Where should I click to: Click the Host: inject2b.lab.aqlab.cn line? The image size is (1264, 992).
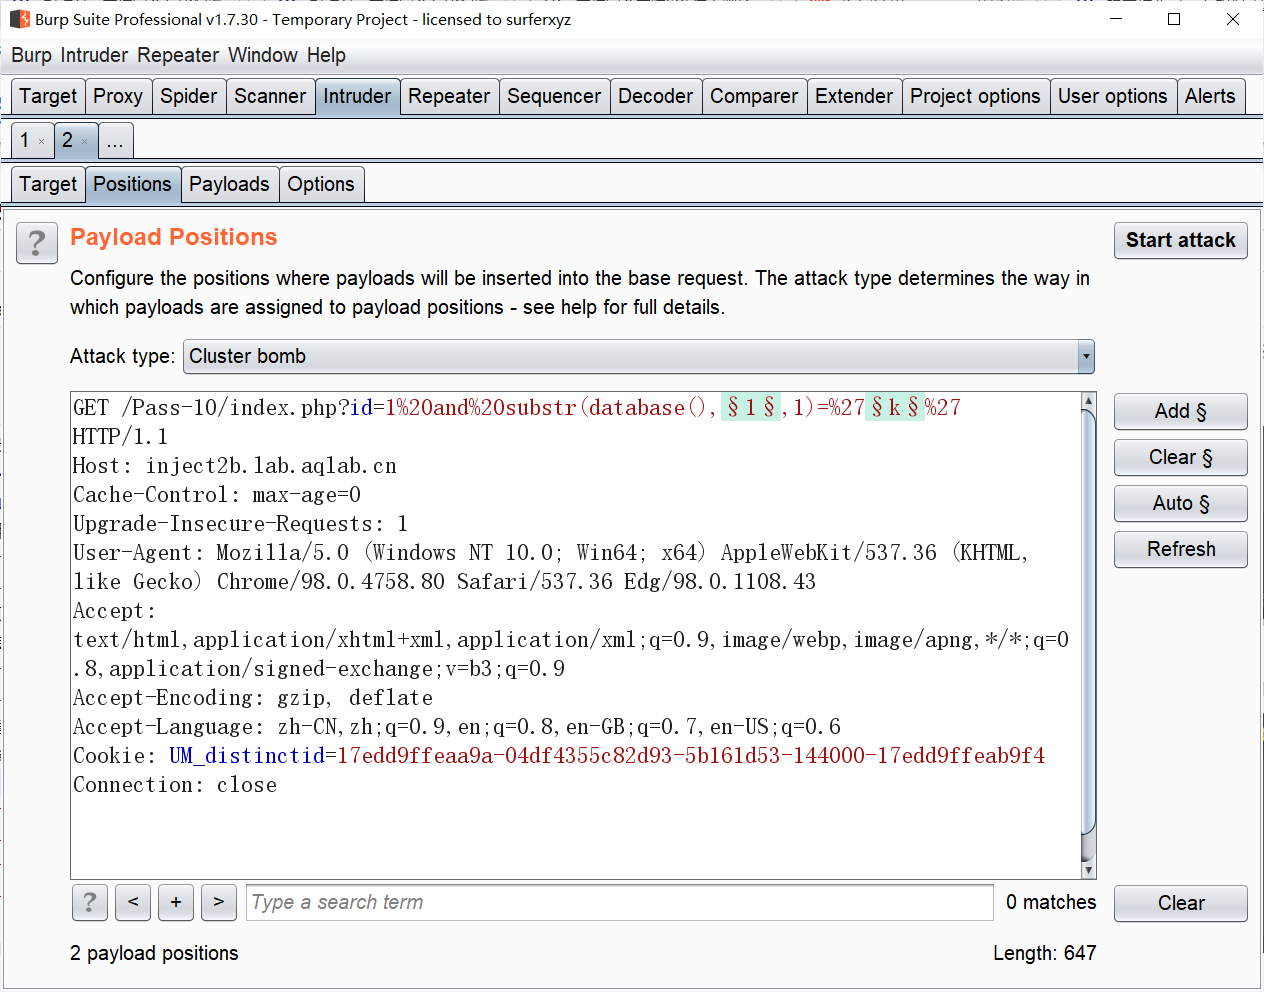(235, 465)
